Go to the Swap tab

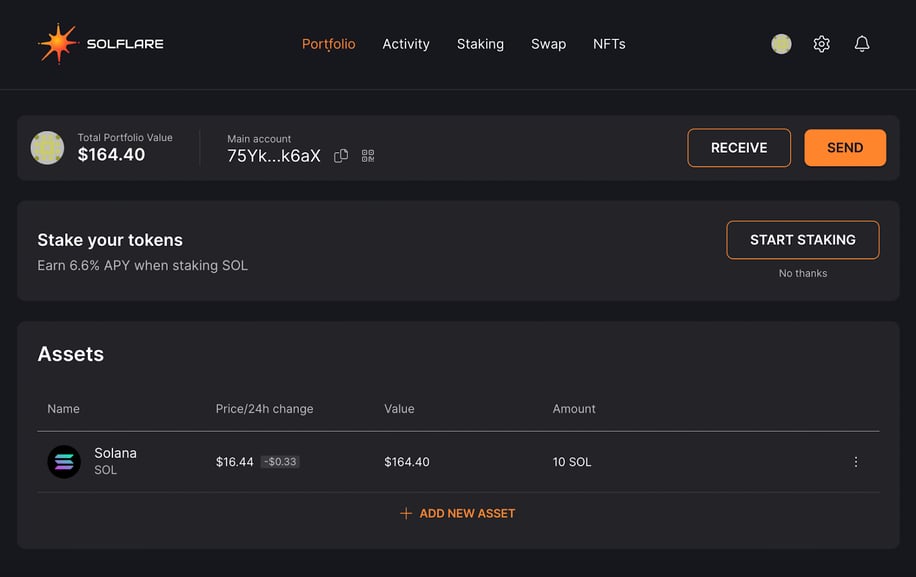coord(549,44)
